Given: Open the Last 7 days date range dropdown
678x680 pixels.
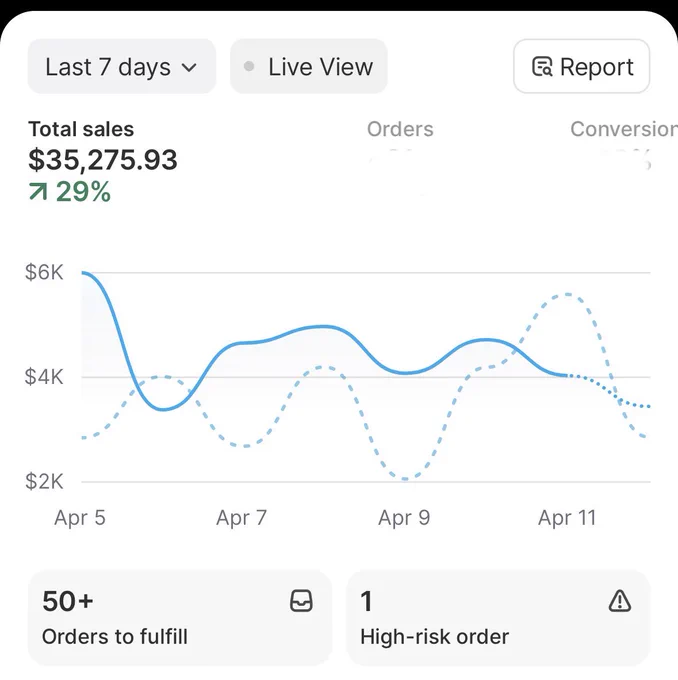Looking at the screenshot, I should (122, 66).
